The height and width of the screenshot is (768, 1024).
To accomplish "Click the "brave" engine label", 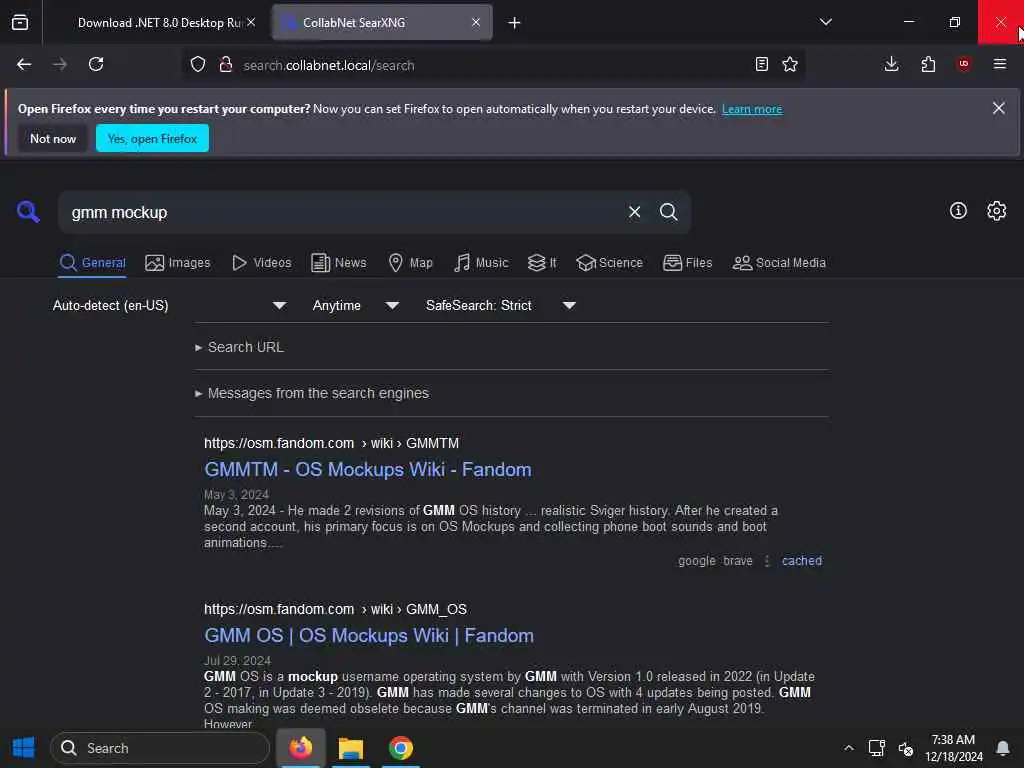I will pyautogui.click(x=738, y=560).
